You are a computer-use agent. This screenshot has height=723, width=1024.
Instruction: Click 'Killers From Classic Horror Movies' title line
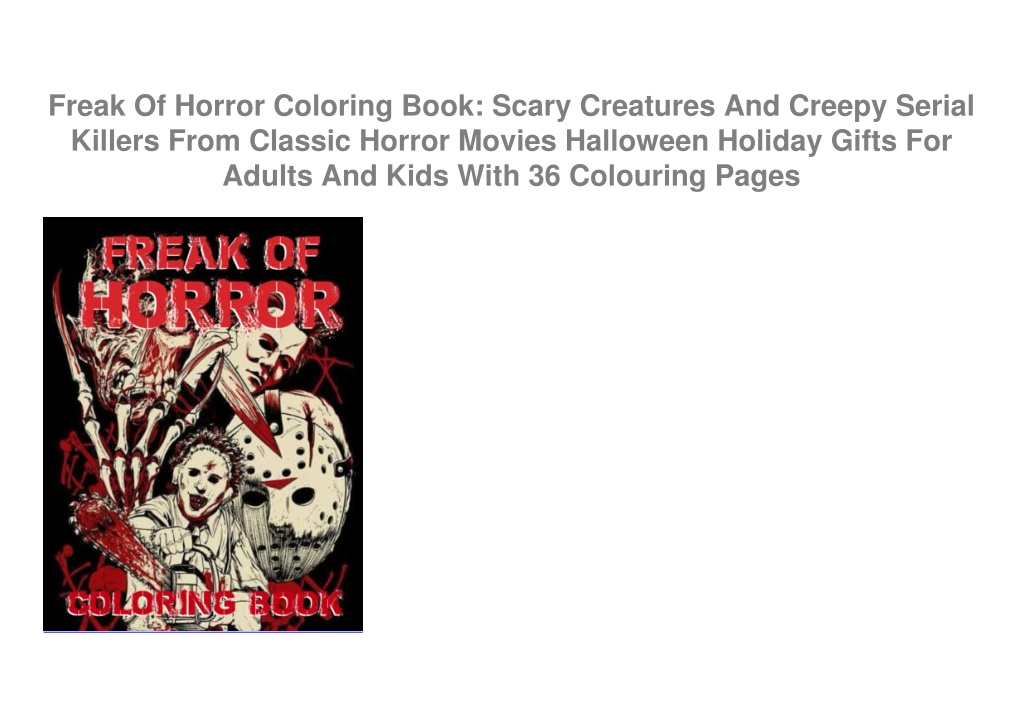click(x=313, y=140)
